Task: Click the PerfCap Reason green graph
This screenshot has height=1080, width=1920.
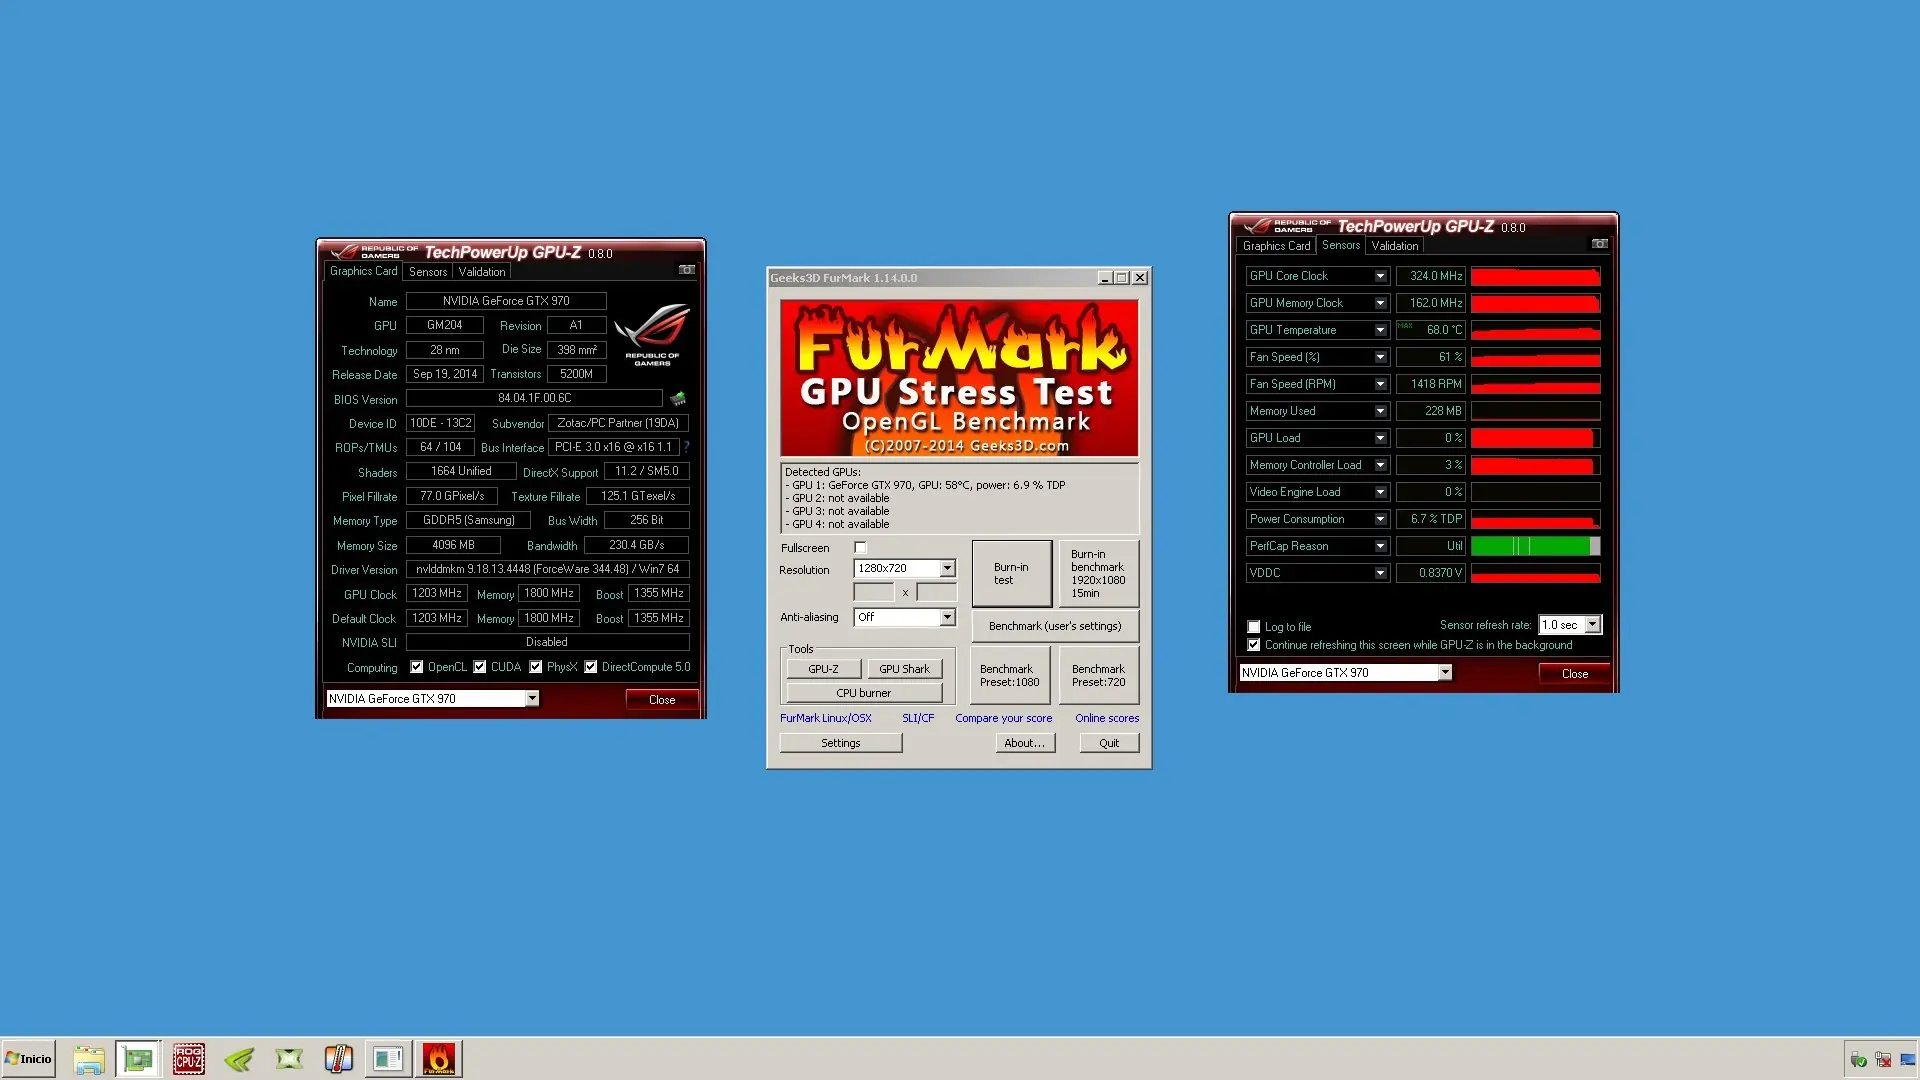Action: pos(1535,546)
